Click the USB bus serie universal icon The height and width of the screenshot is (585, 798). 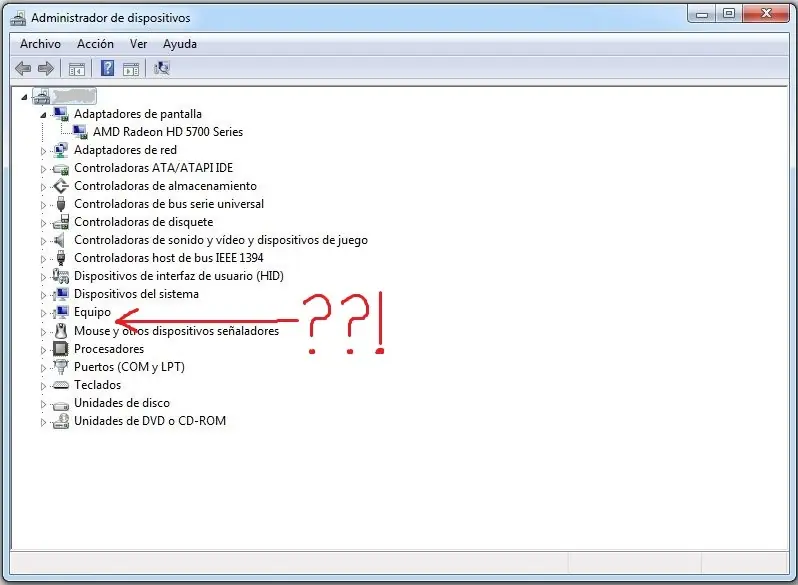[61, 204]
